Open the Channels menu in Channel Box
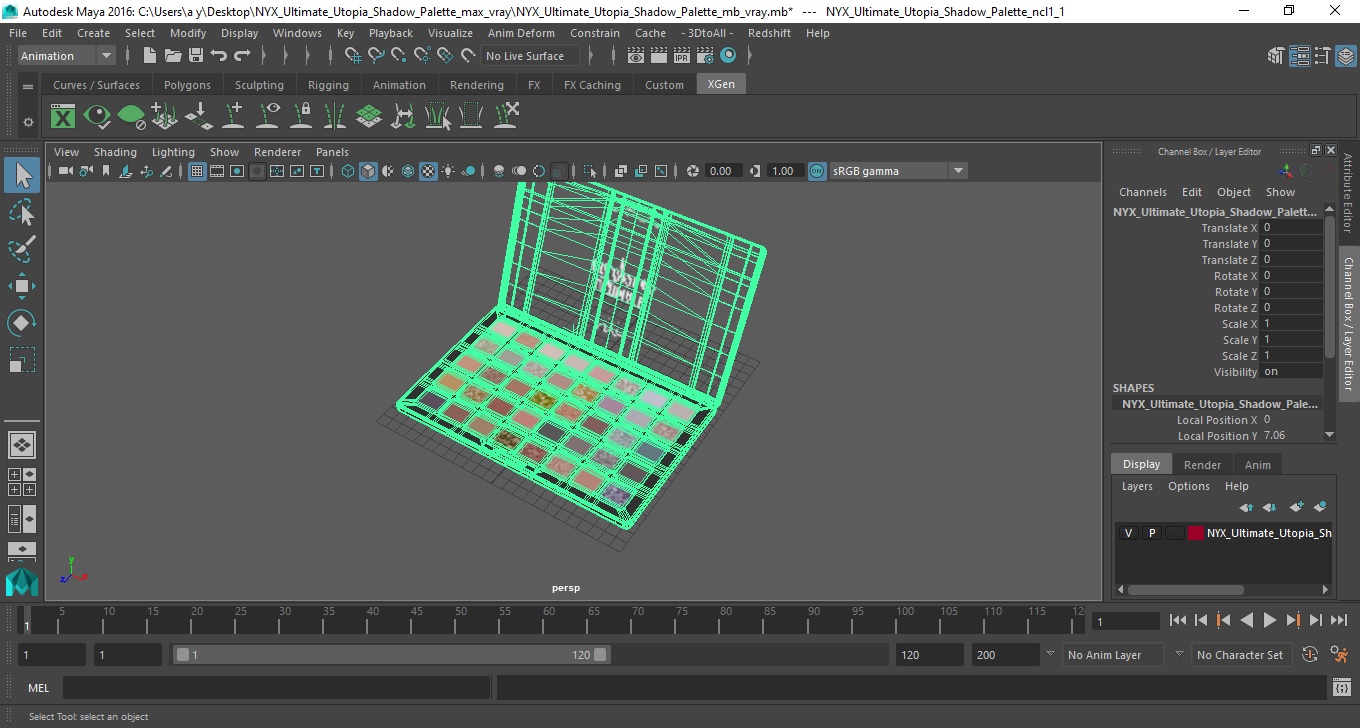 [1142, 192]
